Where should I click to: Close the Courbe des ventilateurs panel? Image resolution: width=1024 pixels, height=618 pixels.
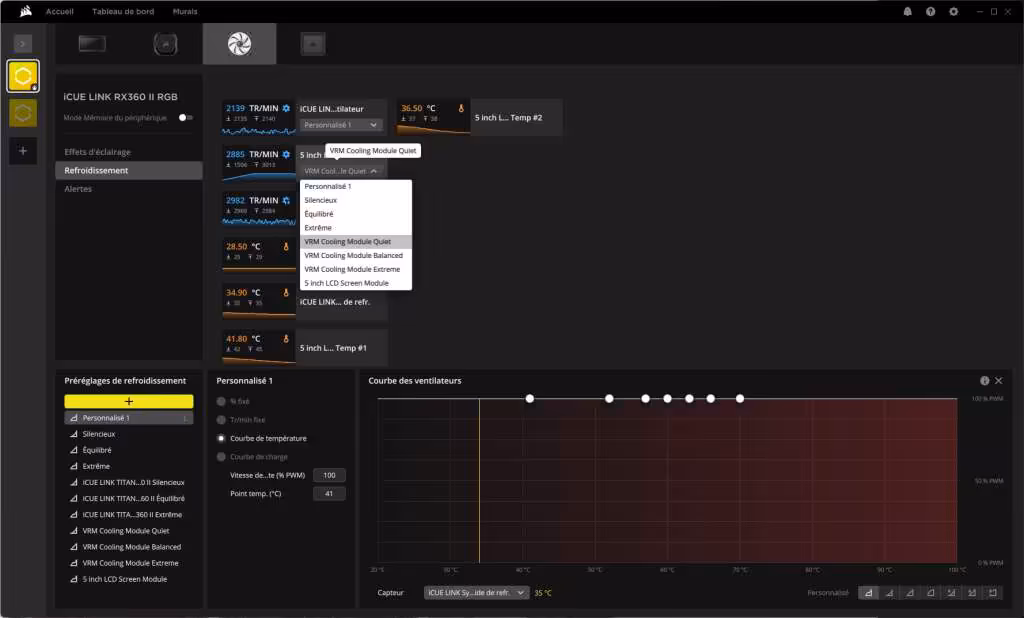999,381
